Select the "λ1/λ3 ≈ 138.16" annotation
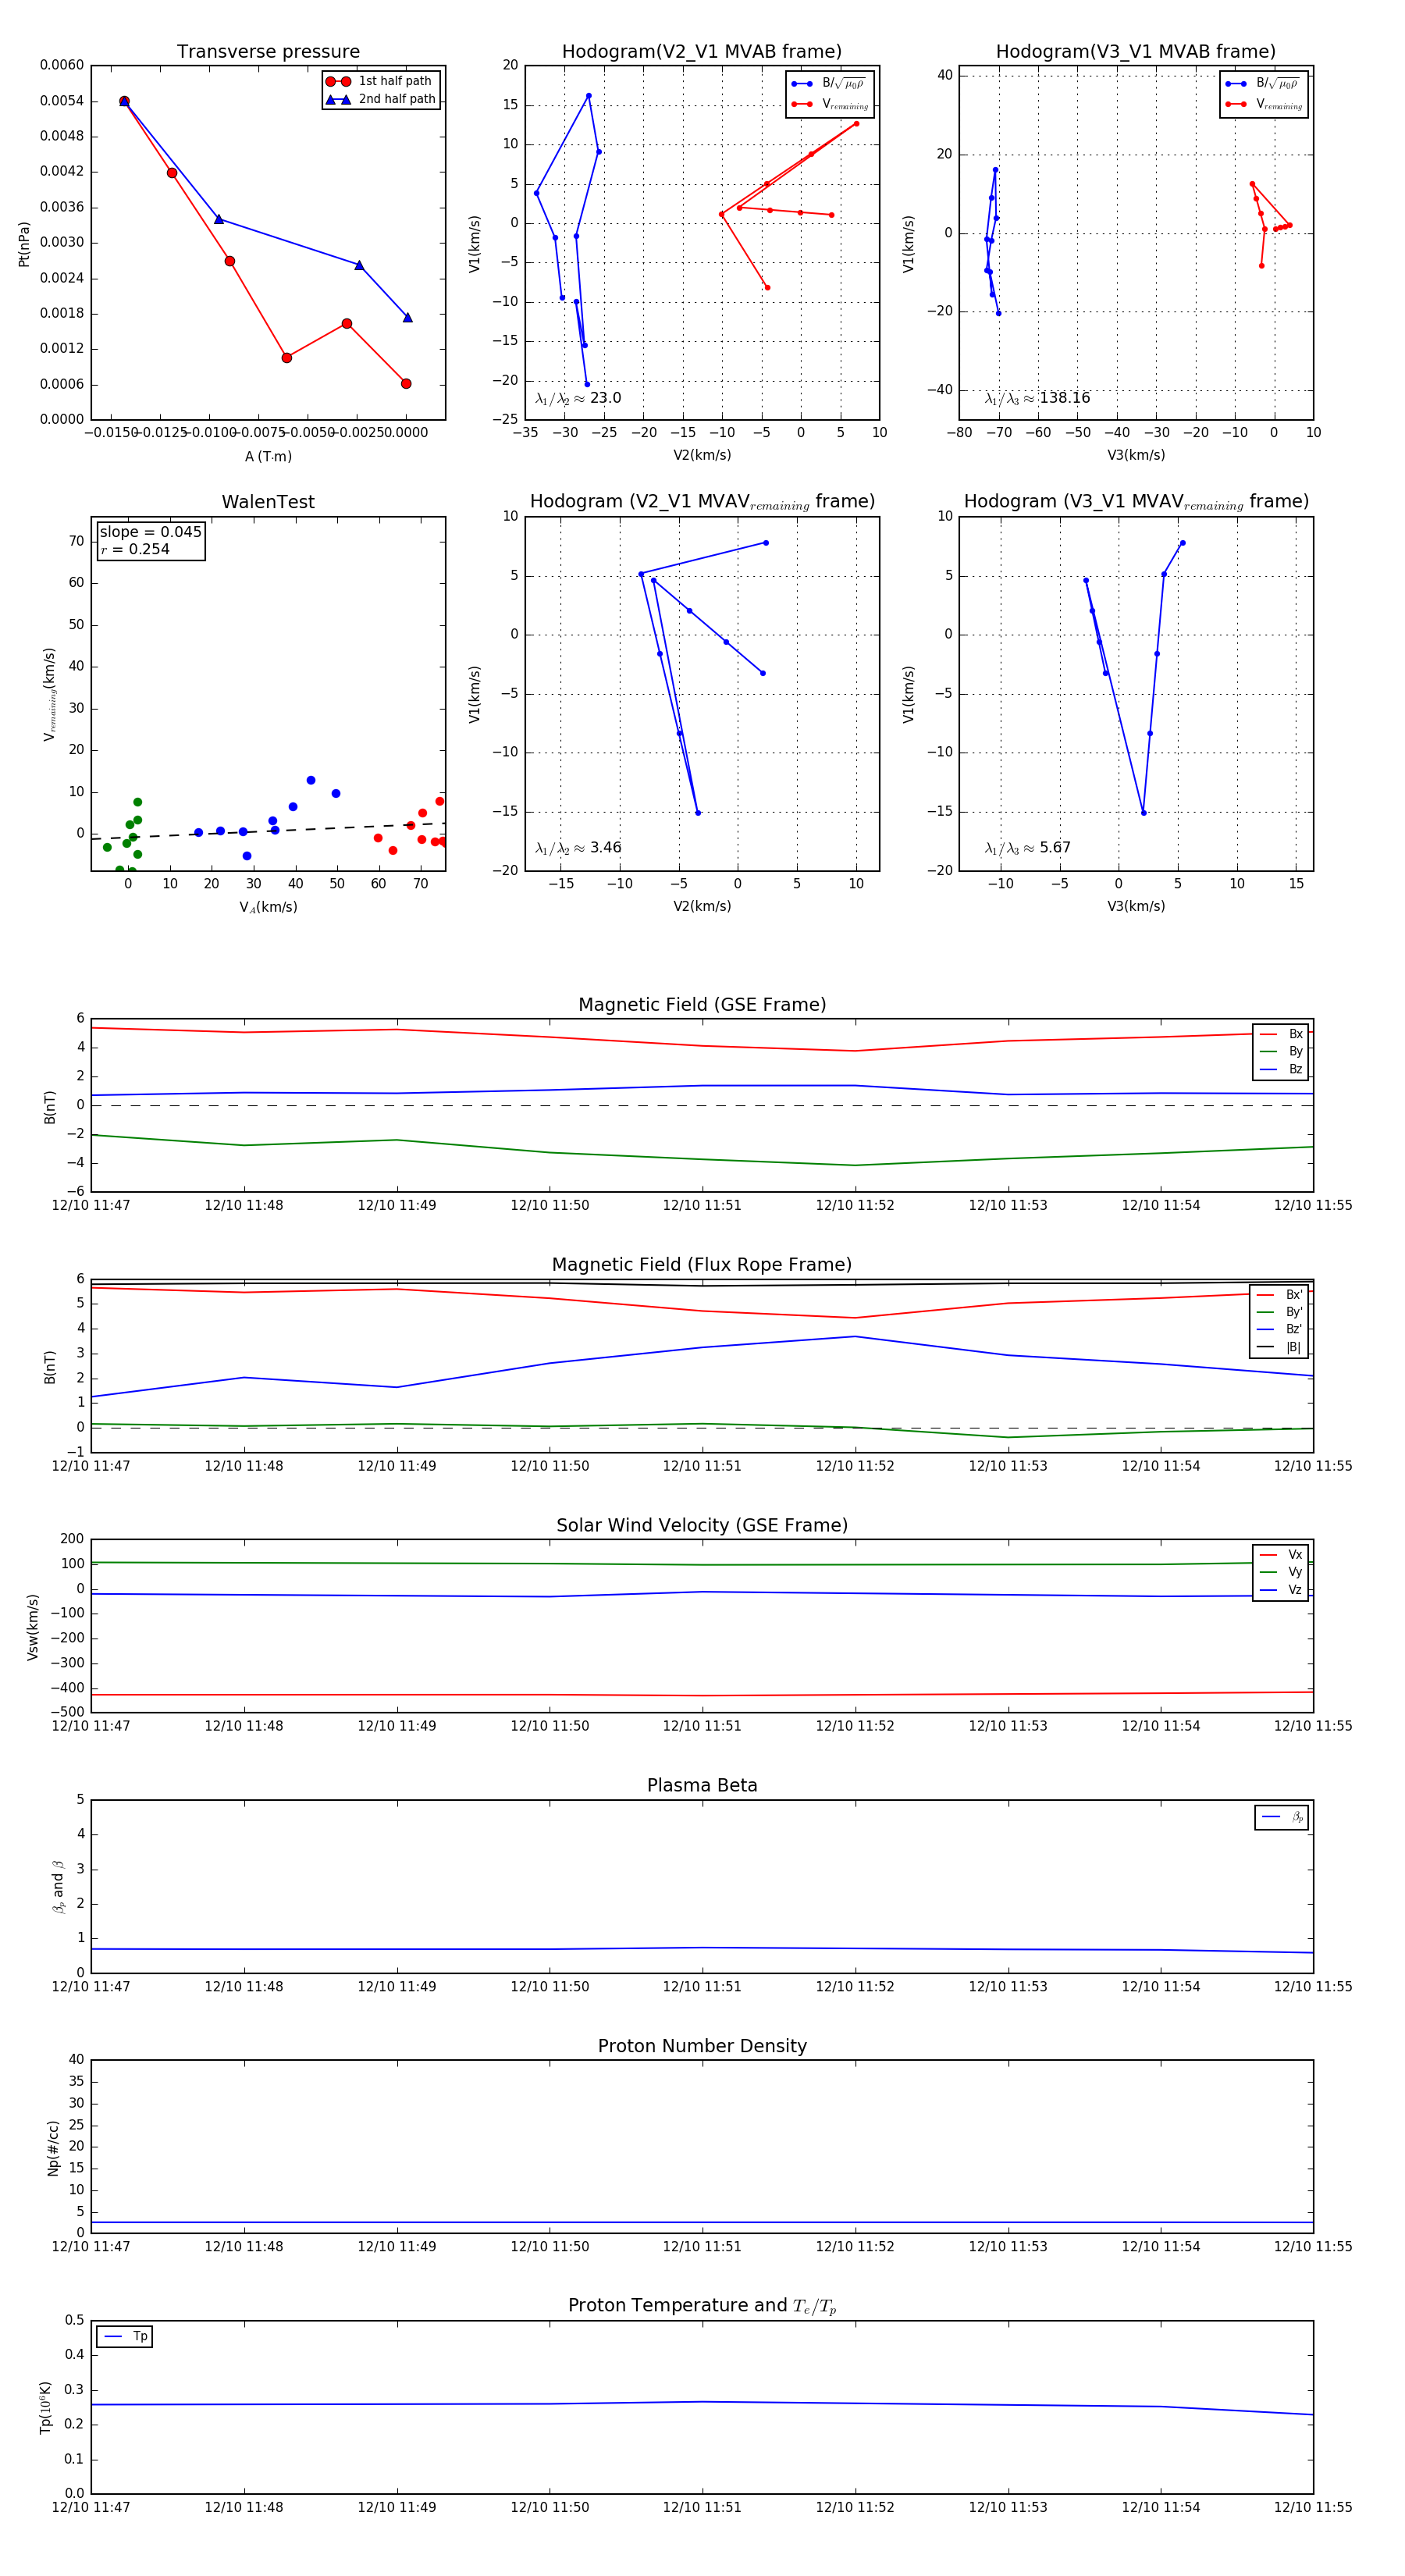1405x2576 pixels. [x=1037, y=398]
